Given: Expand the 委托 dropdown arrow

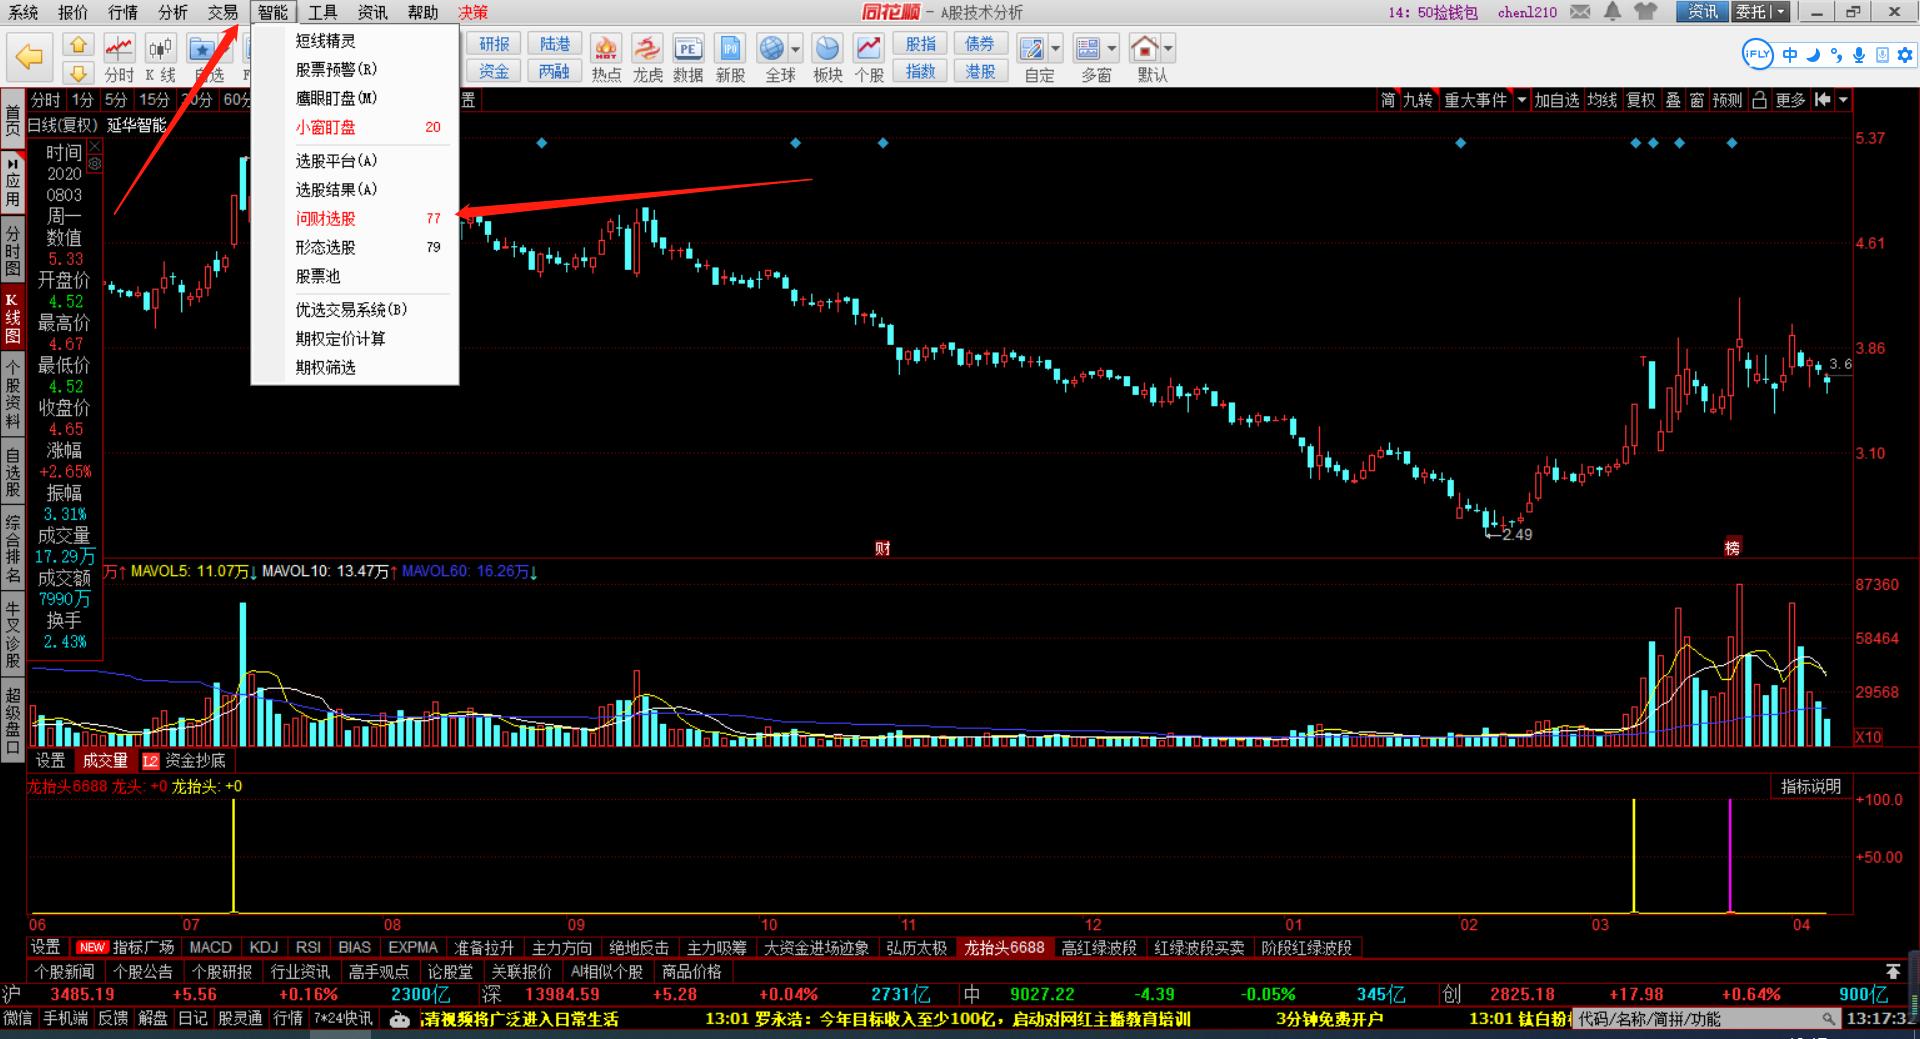Looking at the screenshot, I should point(1781,12).
